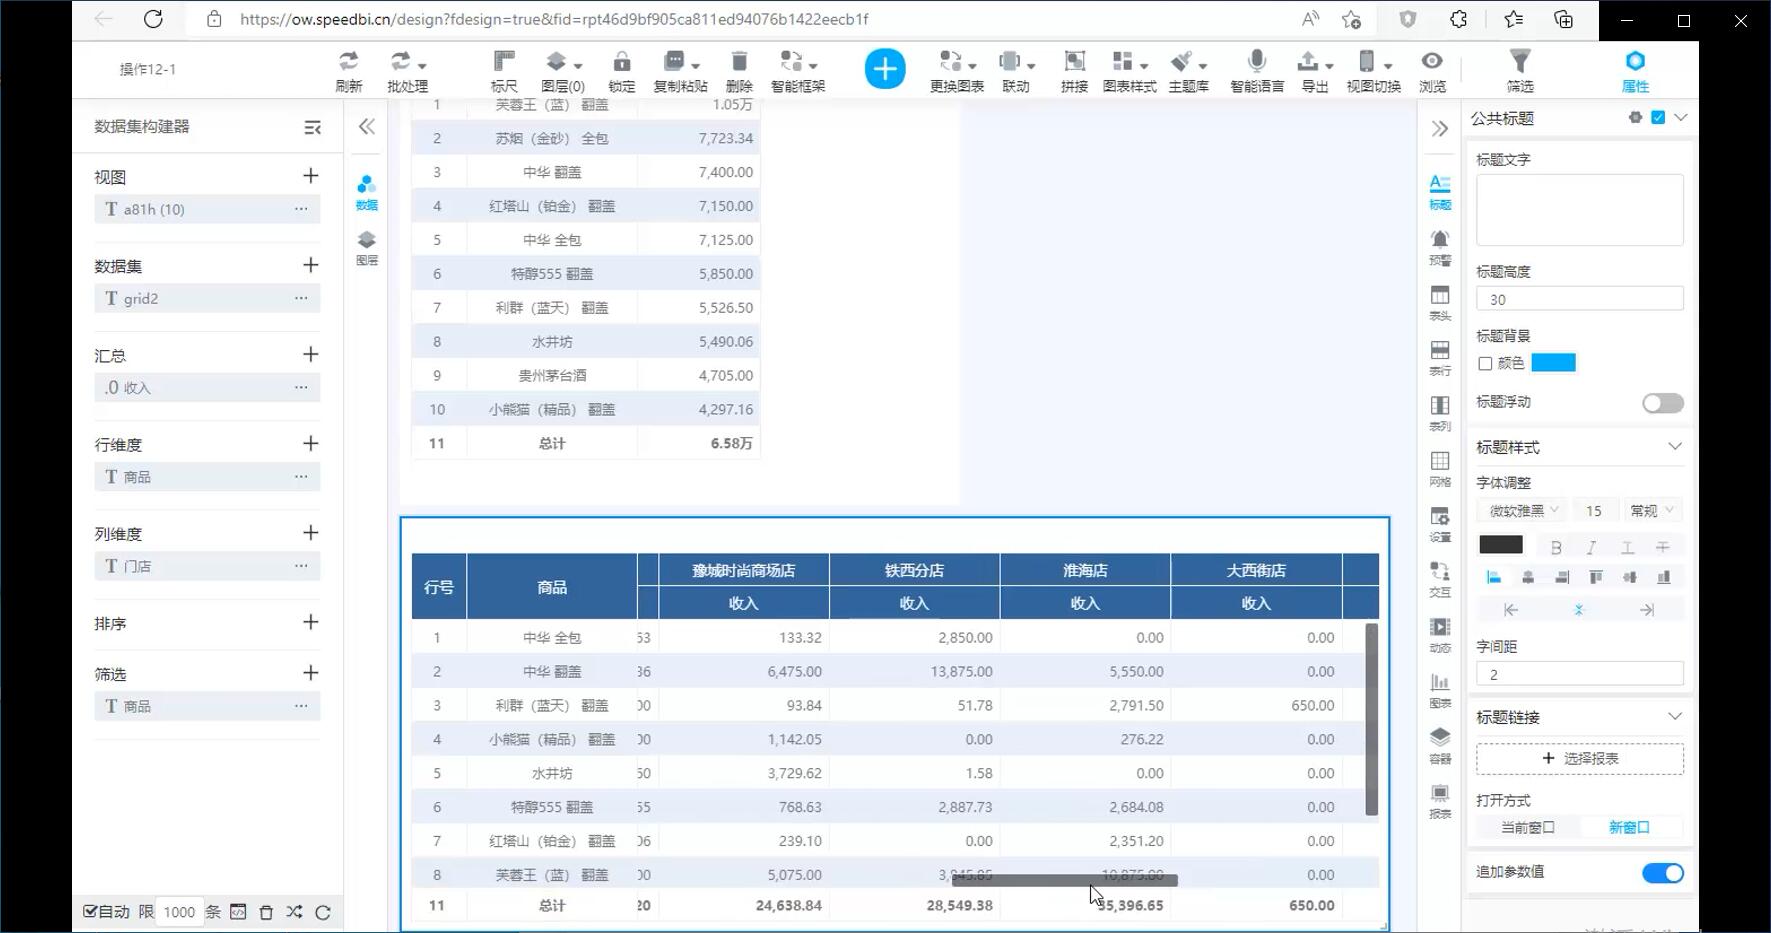The height and width of the screenshot is (933, 1771).
Task: Click the 刷新 refresh icon in toolbar
Action: [x=348, y=70]
